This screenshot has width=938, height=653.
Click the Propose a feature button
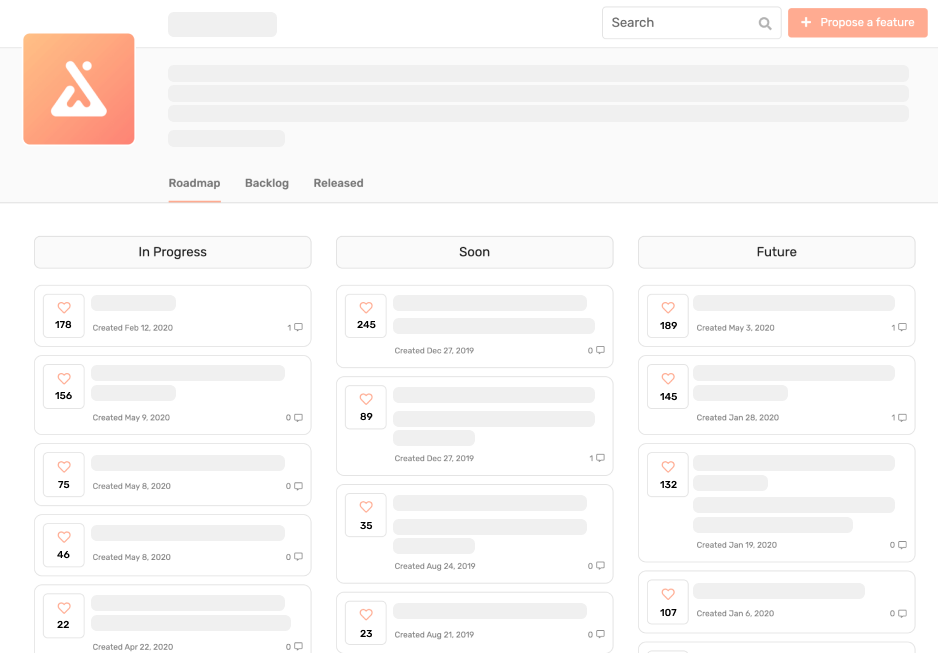click(858, 23)
